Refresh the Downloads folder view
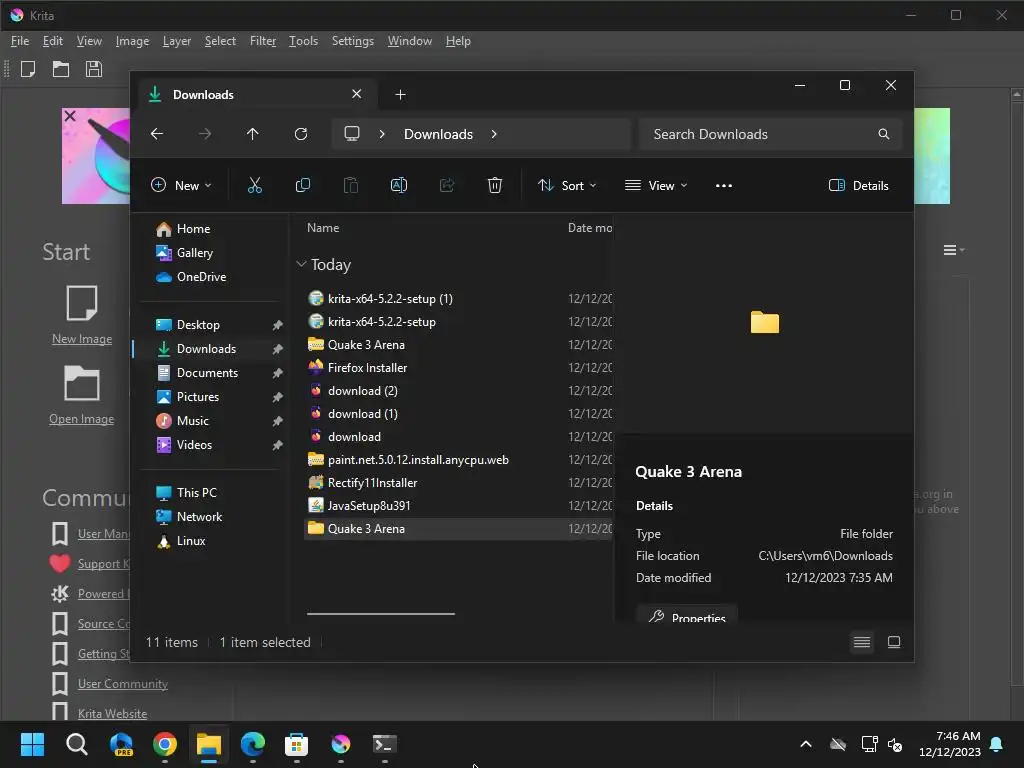The image size is (1024, 768). 301,134
